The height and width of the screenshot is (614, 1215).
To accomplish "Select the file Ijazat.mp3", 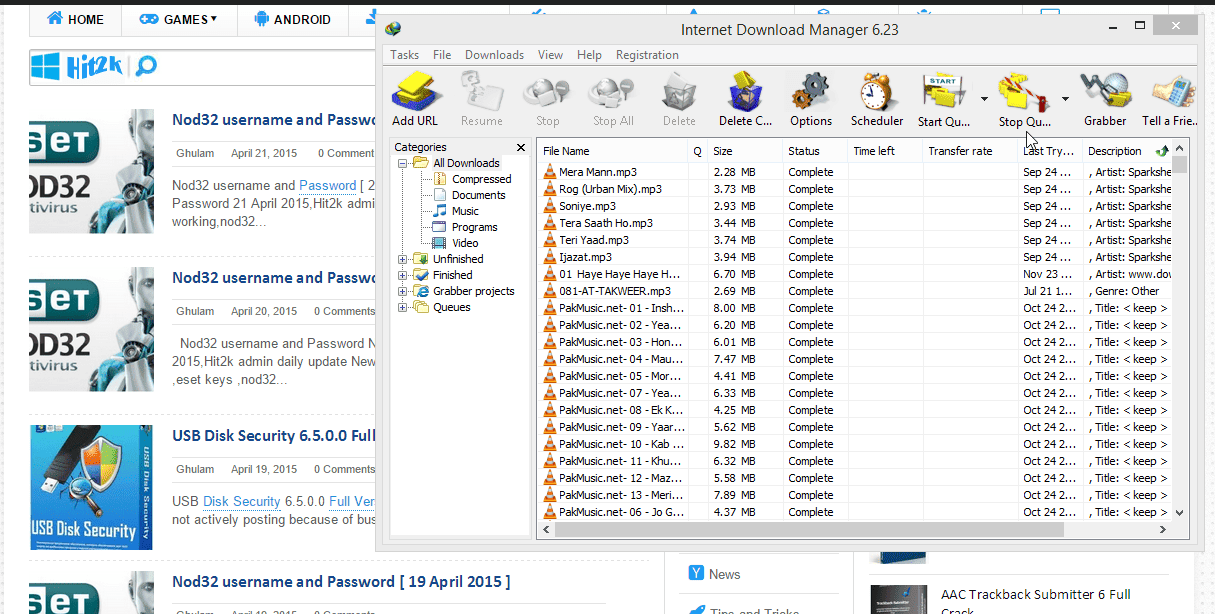I will [x=585, y=257].
